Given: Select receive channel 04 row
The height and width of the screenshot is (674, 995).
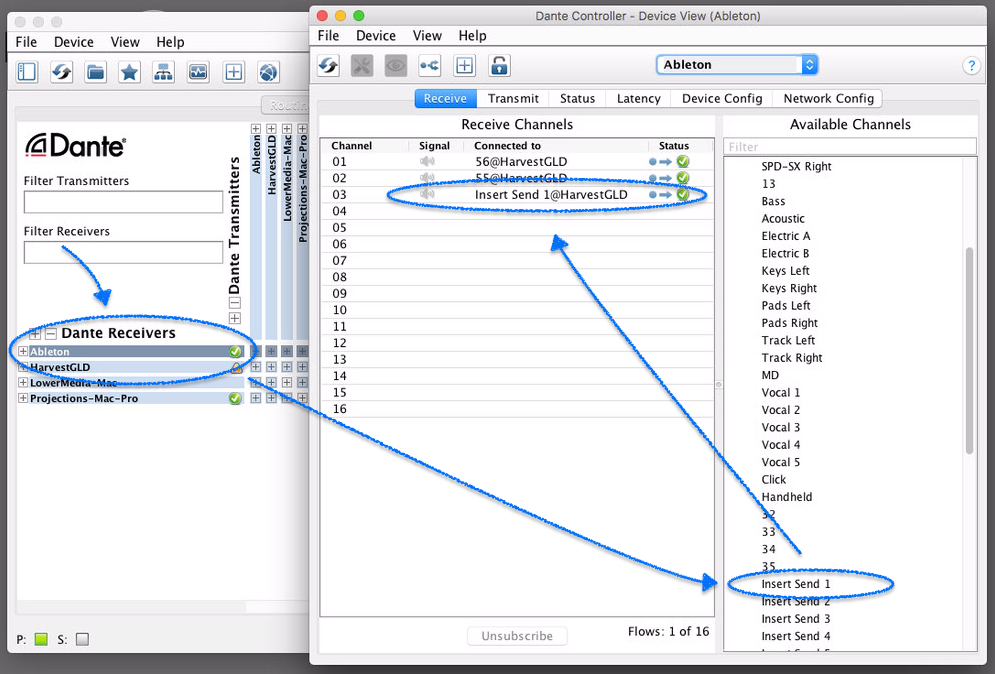Looking at the screenshot, I should click(517, 211).
